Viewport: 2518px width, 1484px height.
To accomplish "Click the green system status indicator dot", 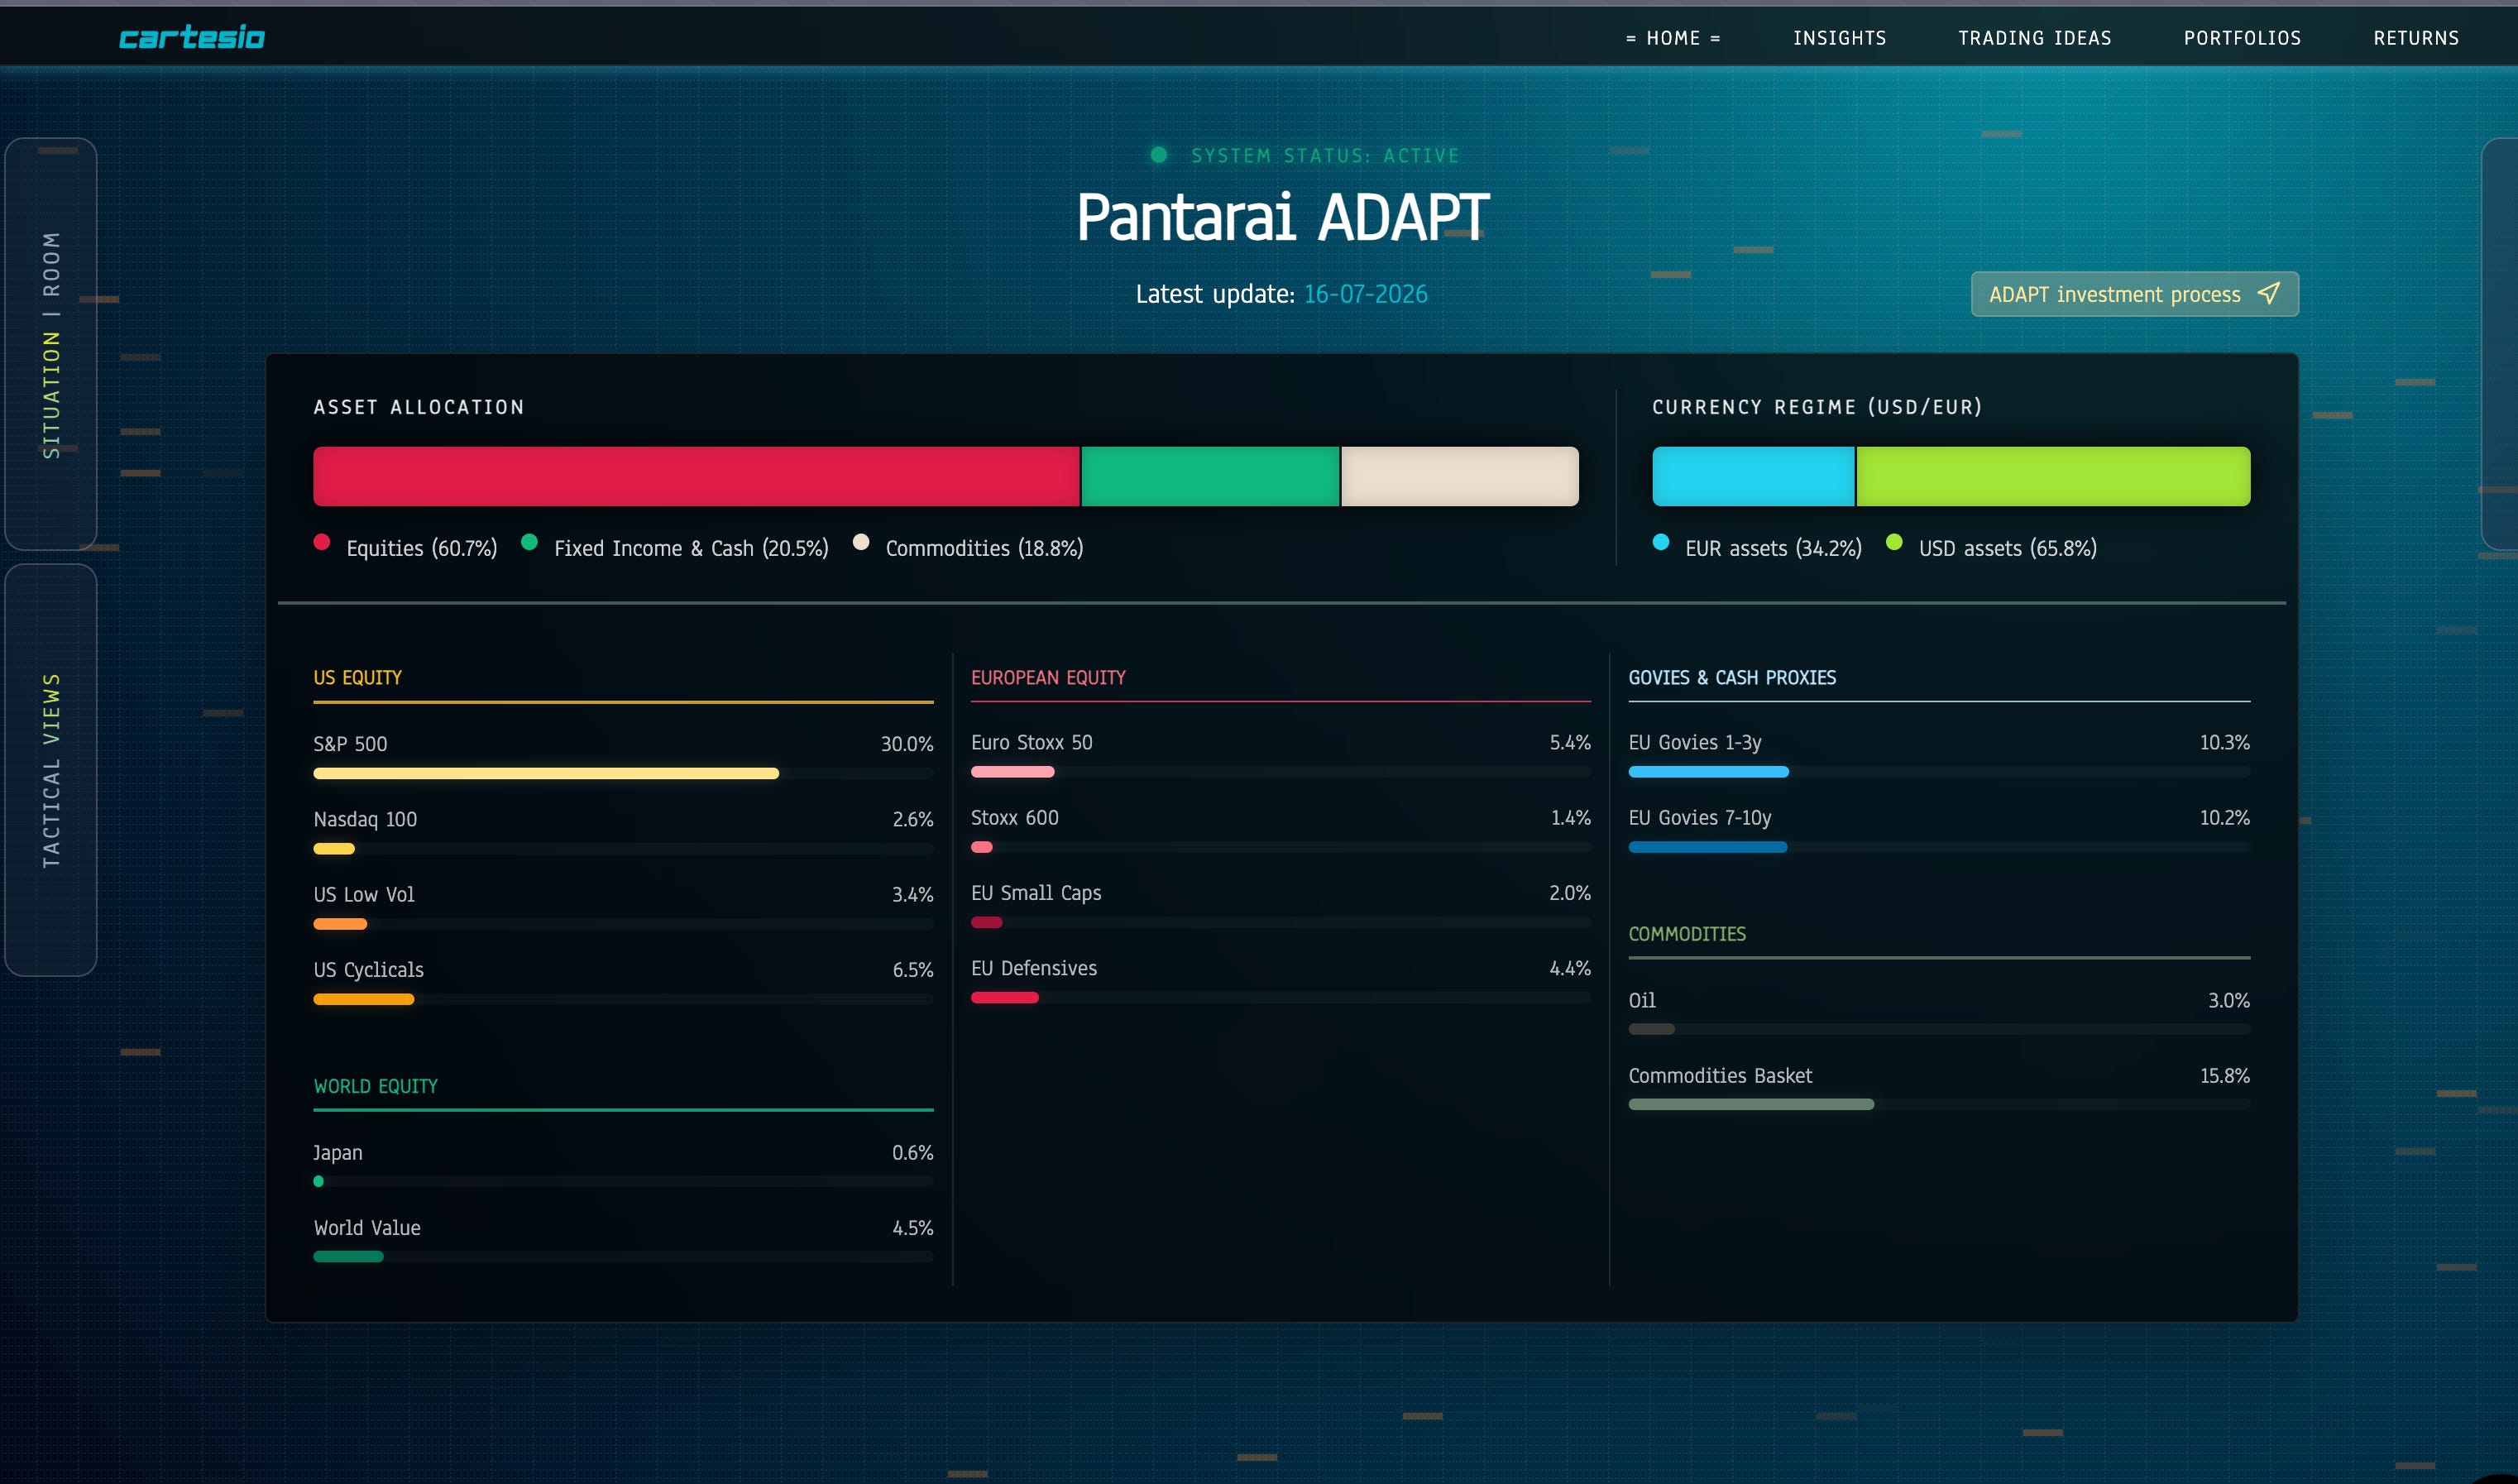I will 1159,155.
